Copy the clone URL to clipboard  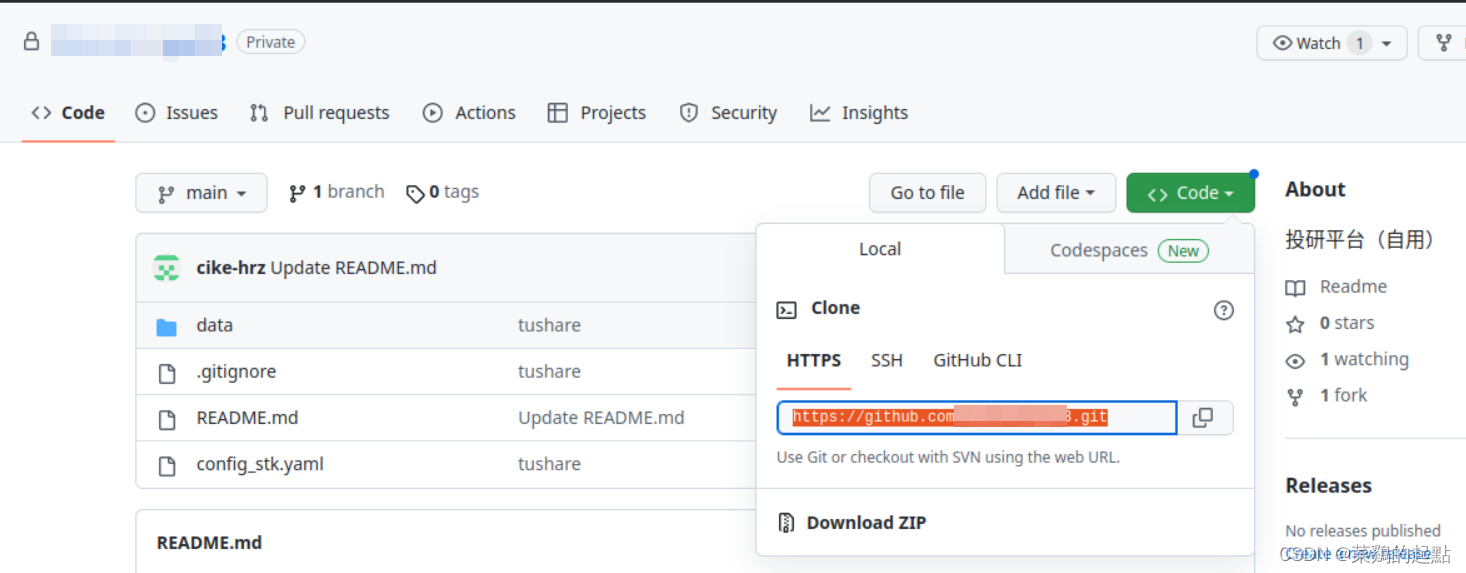(1203, 418)
